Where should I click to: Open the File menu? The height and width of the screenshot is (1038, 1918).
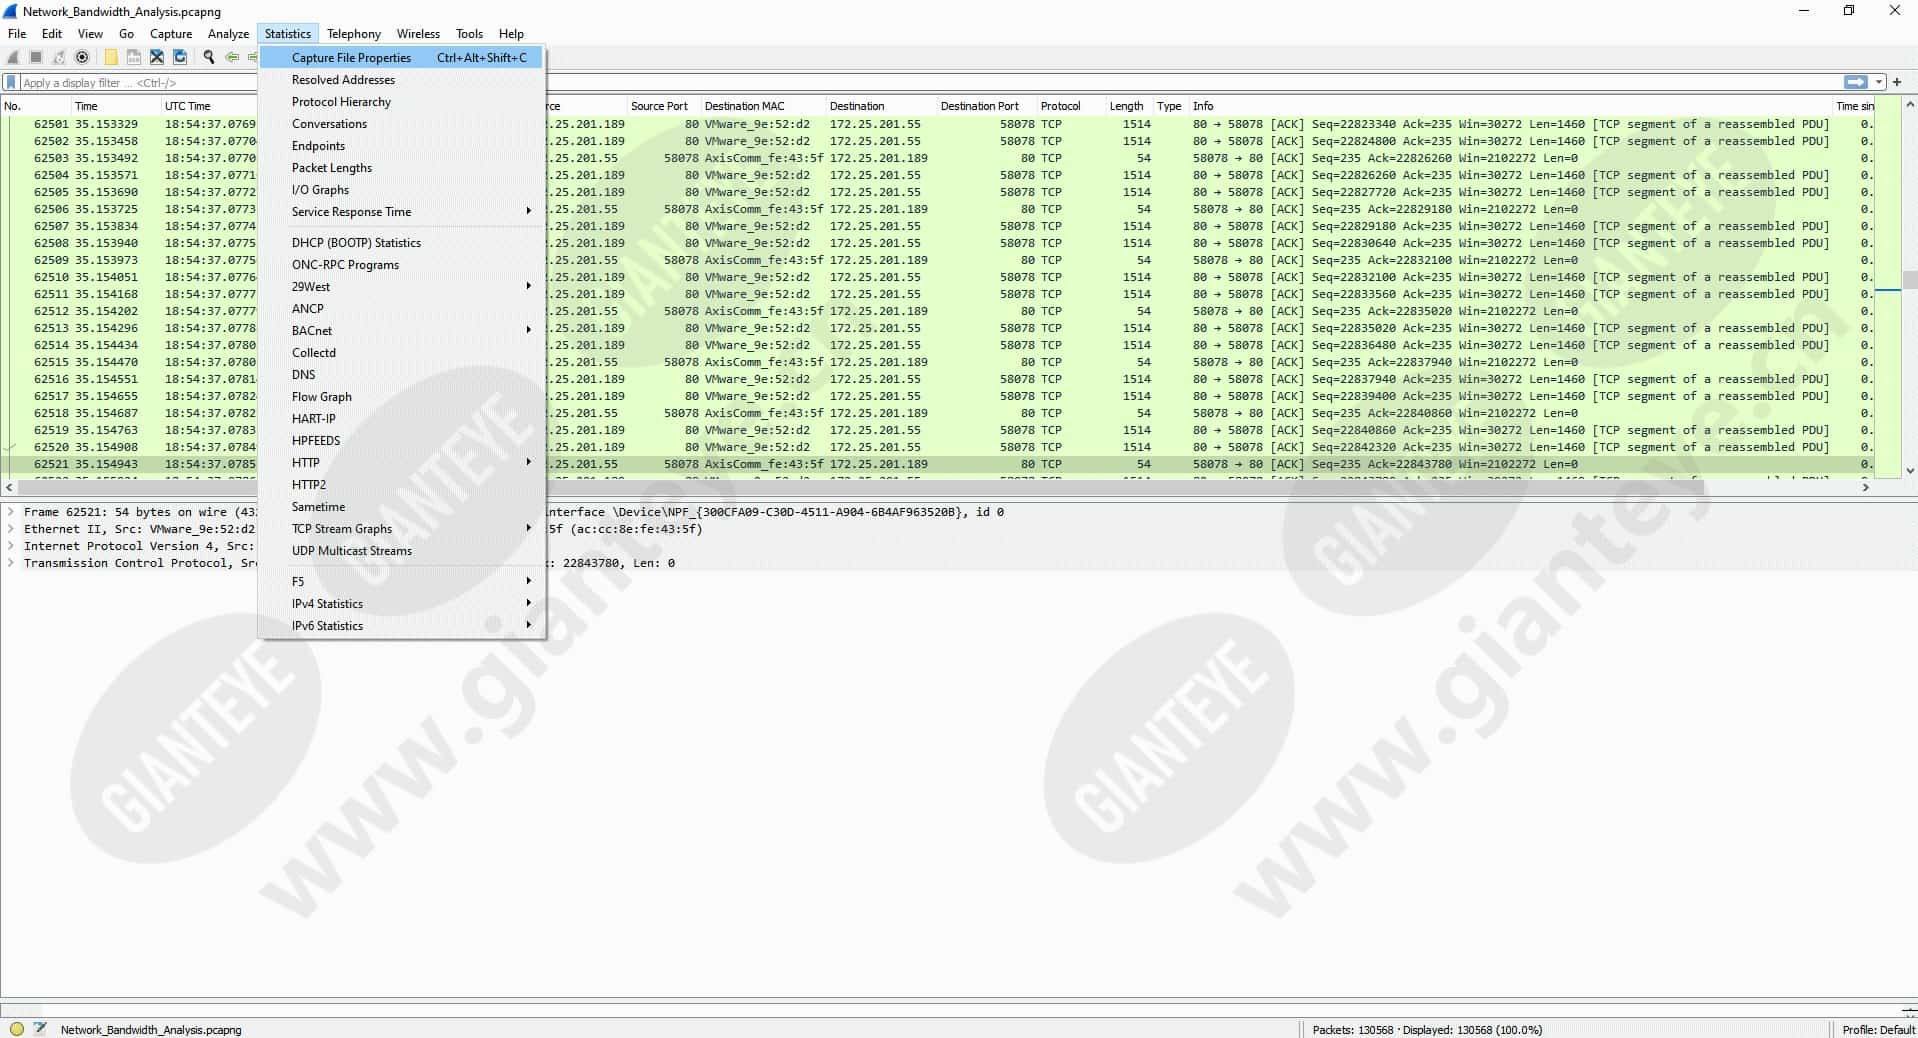point(17,33)
